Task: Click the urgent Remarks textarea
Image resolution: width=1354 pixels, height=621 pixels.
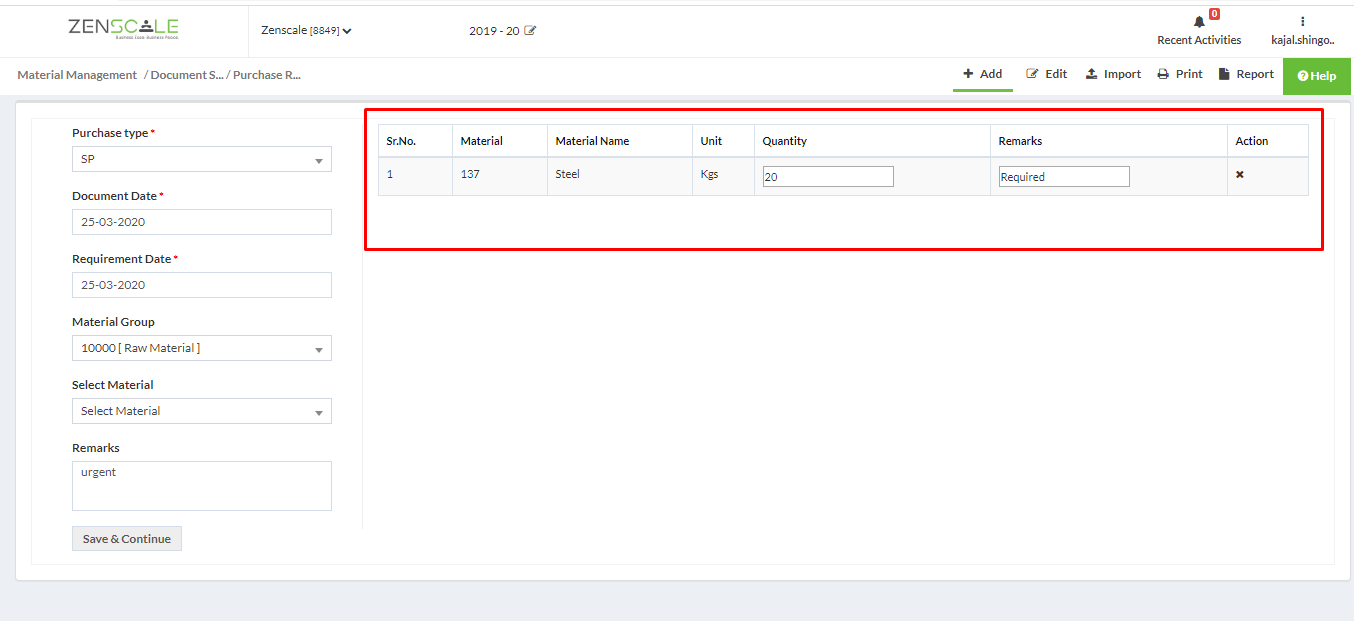Action: pos(202,486)
